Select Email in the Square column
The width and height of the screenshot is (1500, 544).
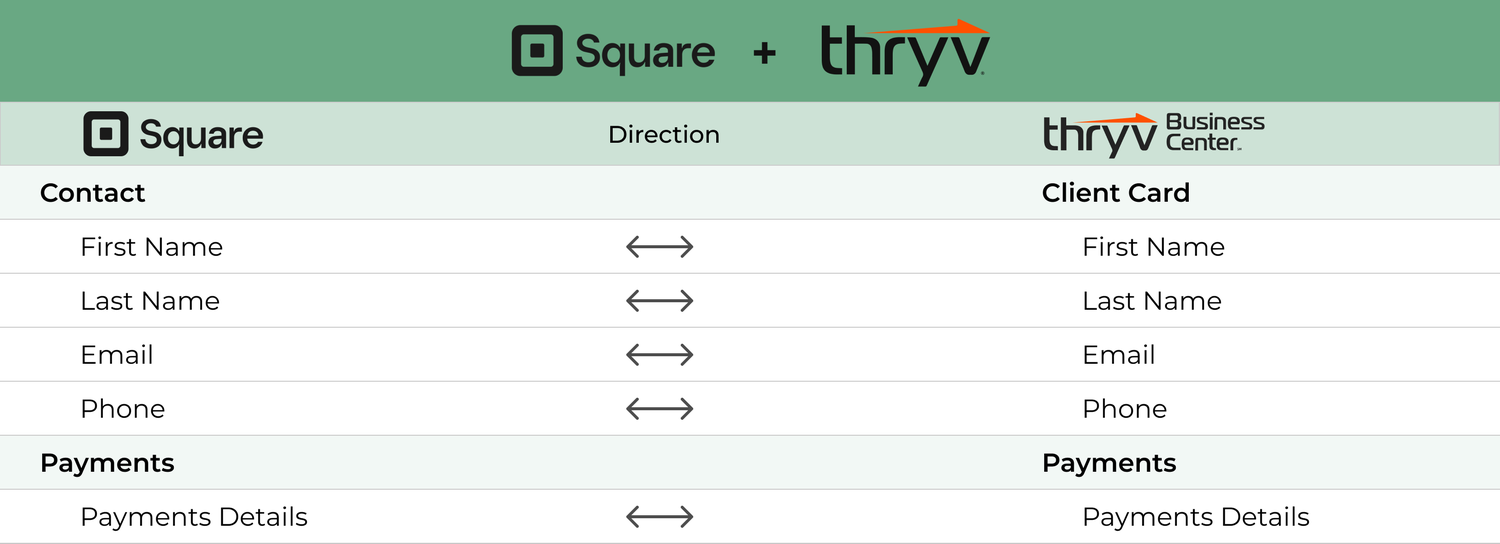[117, 355]
